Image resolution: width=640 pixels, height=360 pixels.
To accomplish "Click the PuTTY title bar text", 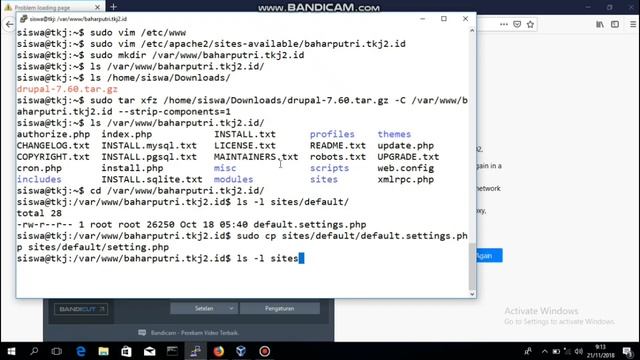I will pos(78,19).
